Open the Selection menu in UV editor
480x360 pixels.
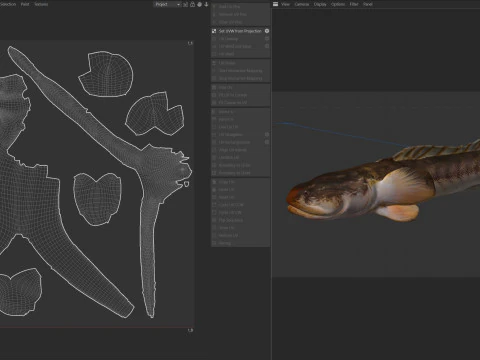pyautogui.click(x=7, y=4)
